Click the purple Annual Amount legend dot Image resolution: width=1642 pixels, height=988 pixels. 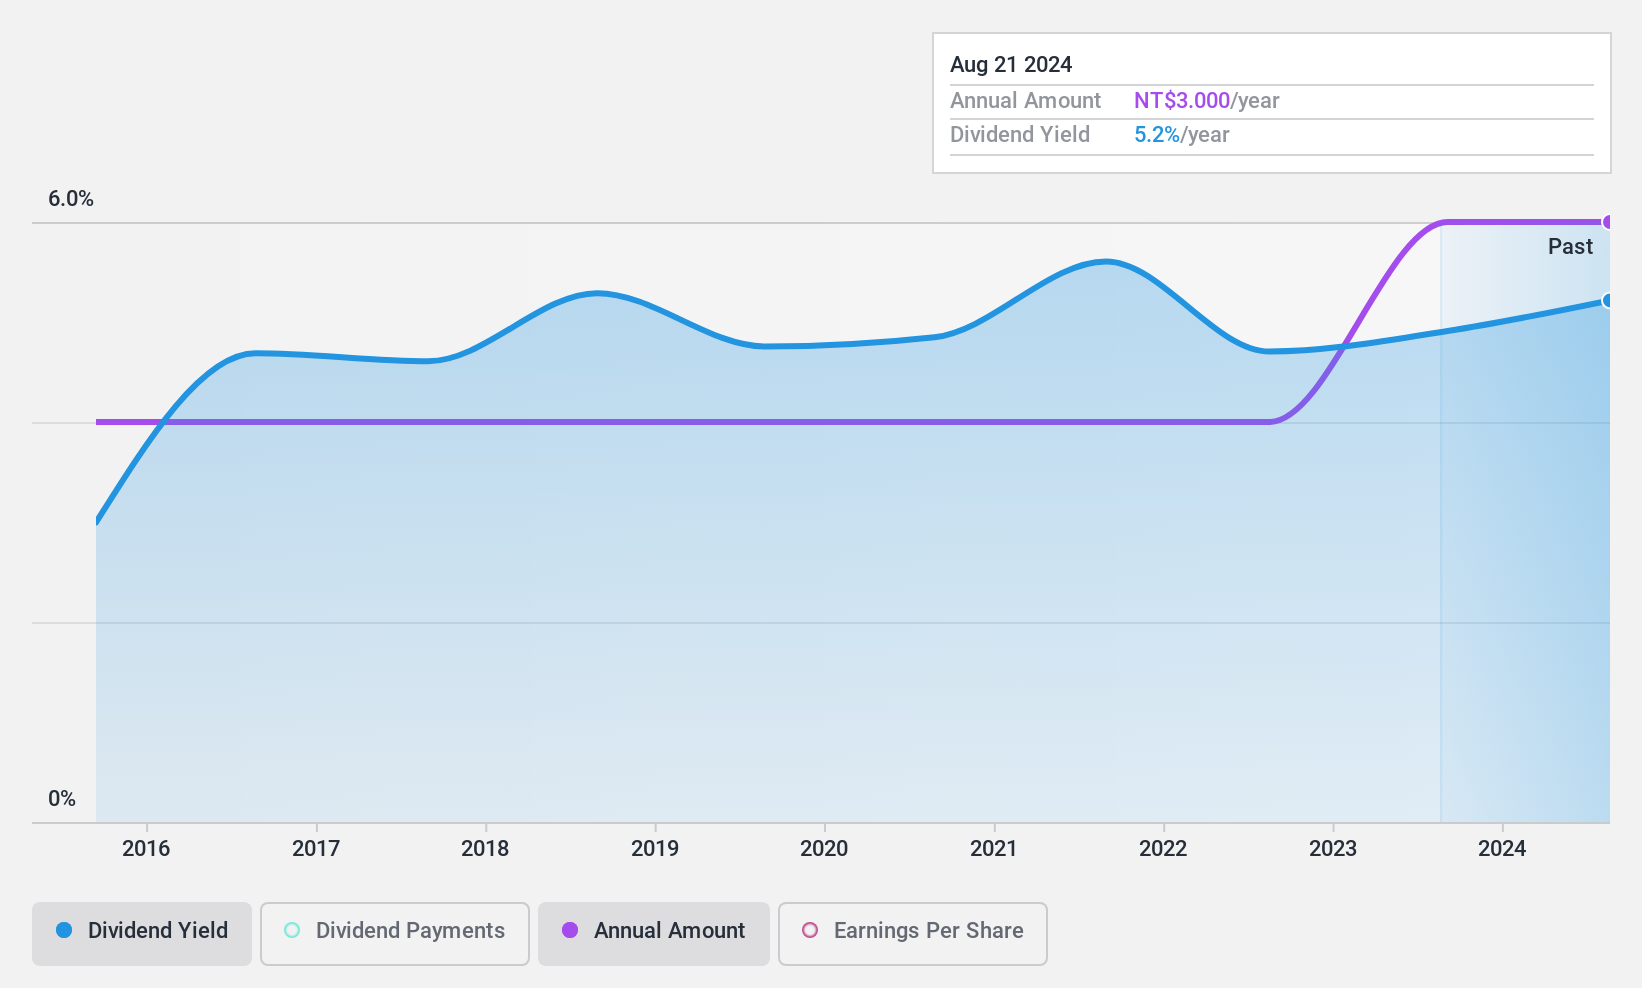point(570,930)
